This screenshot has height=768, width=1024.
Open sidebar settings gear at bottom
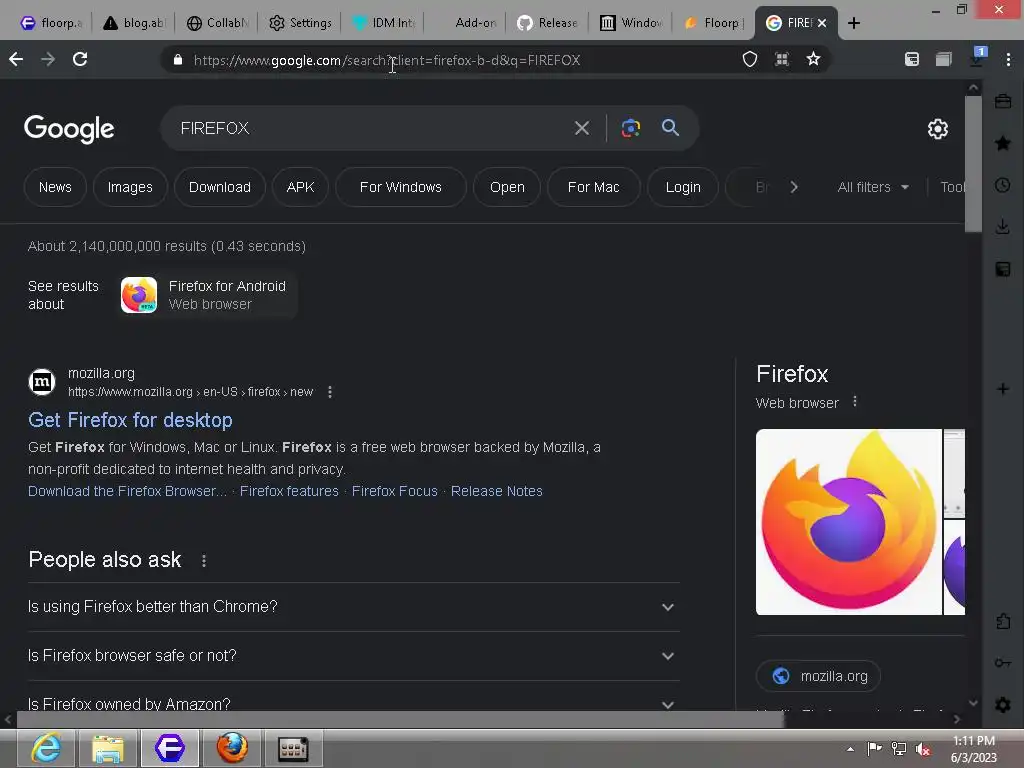point(1003,705)
